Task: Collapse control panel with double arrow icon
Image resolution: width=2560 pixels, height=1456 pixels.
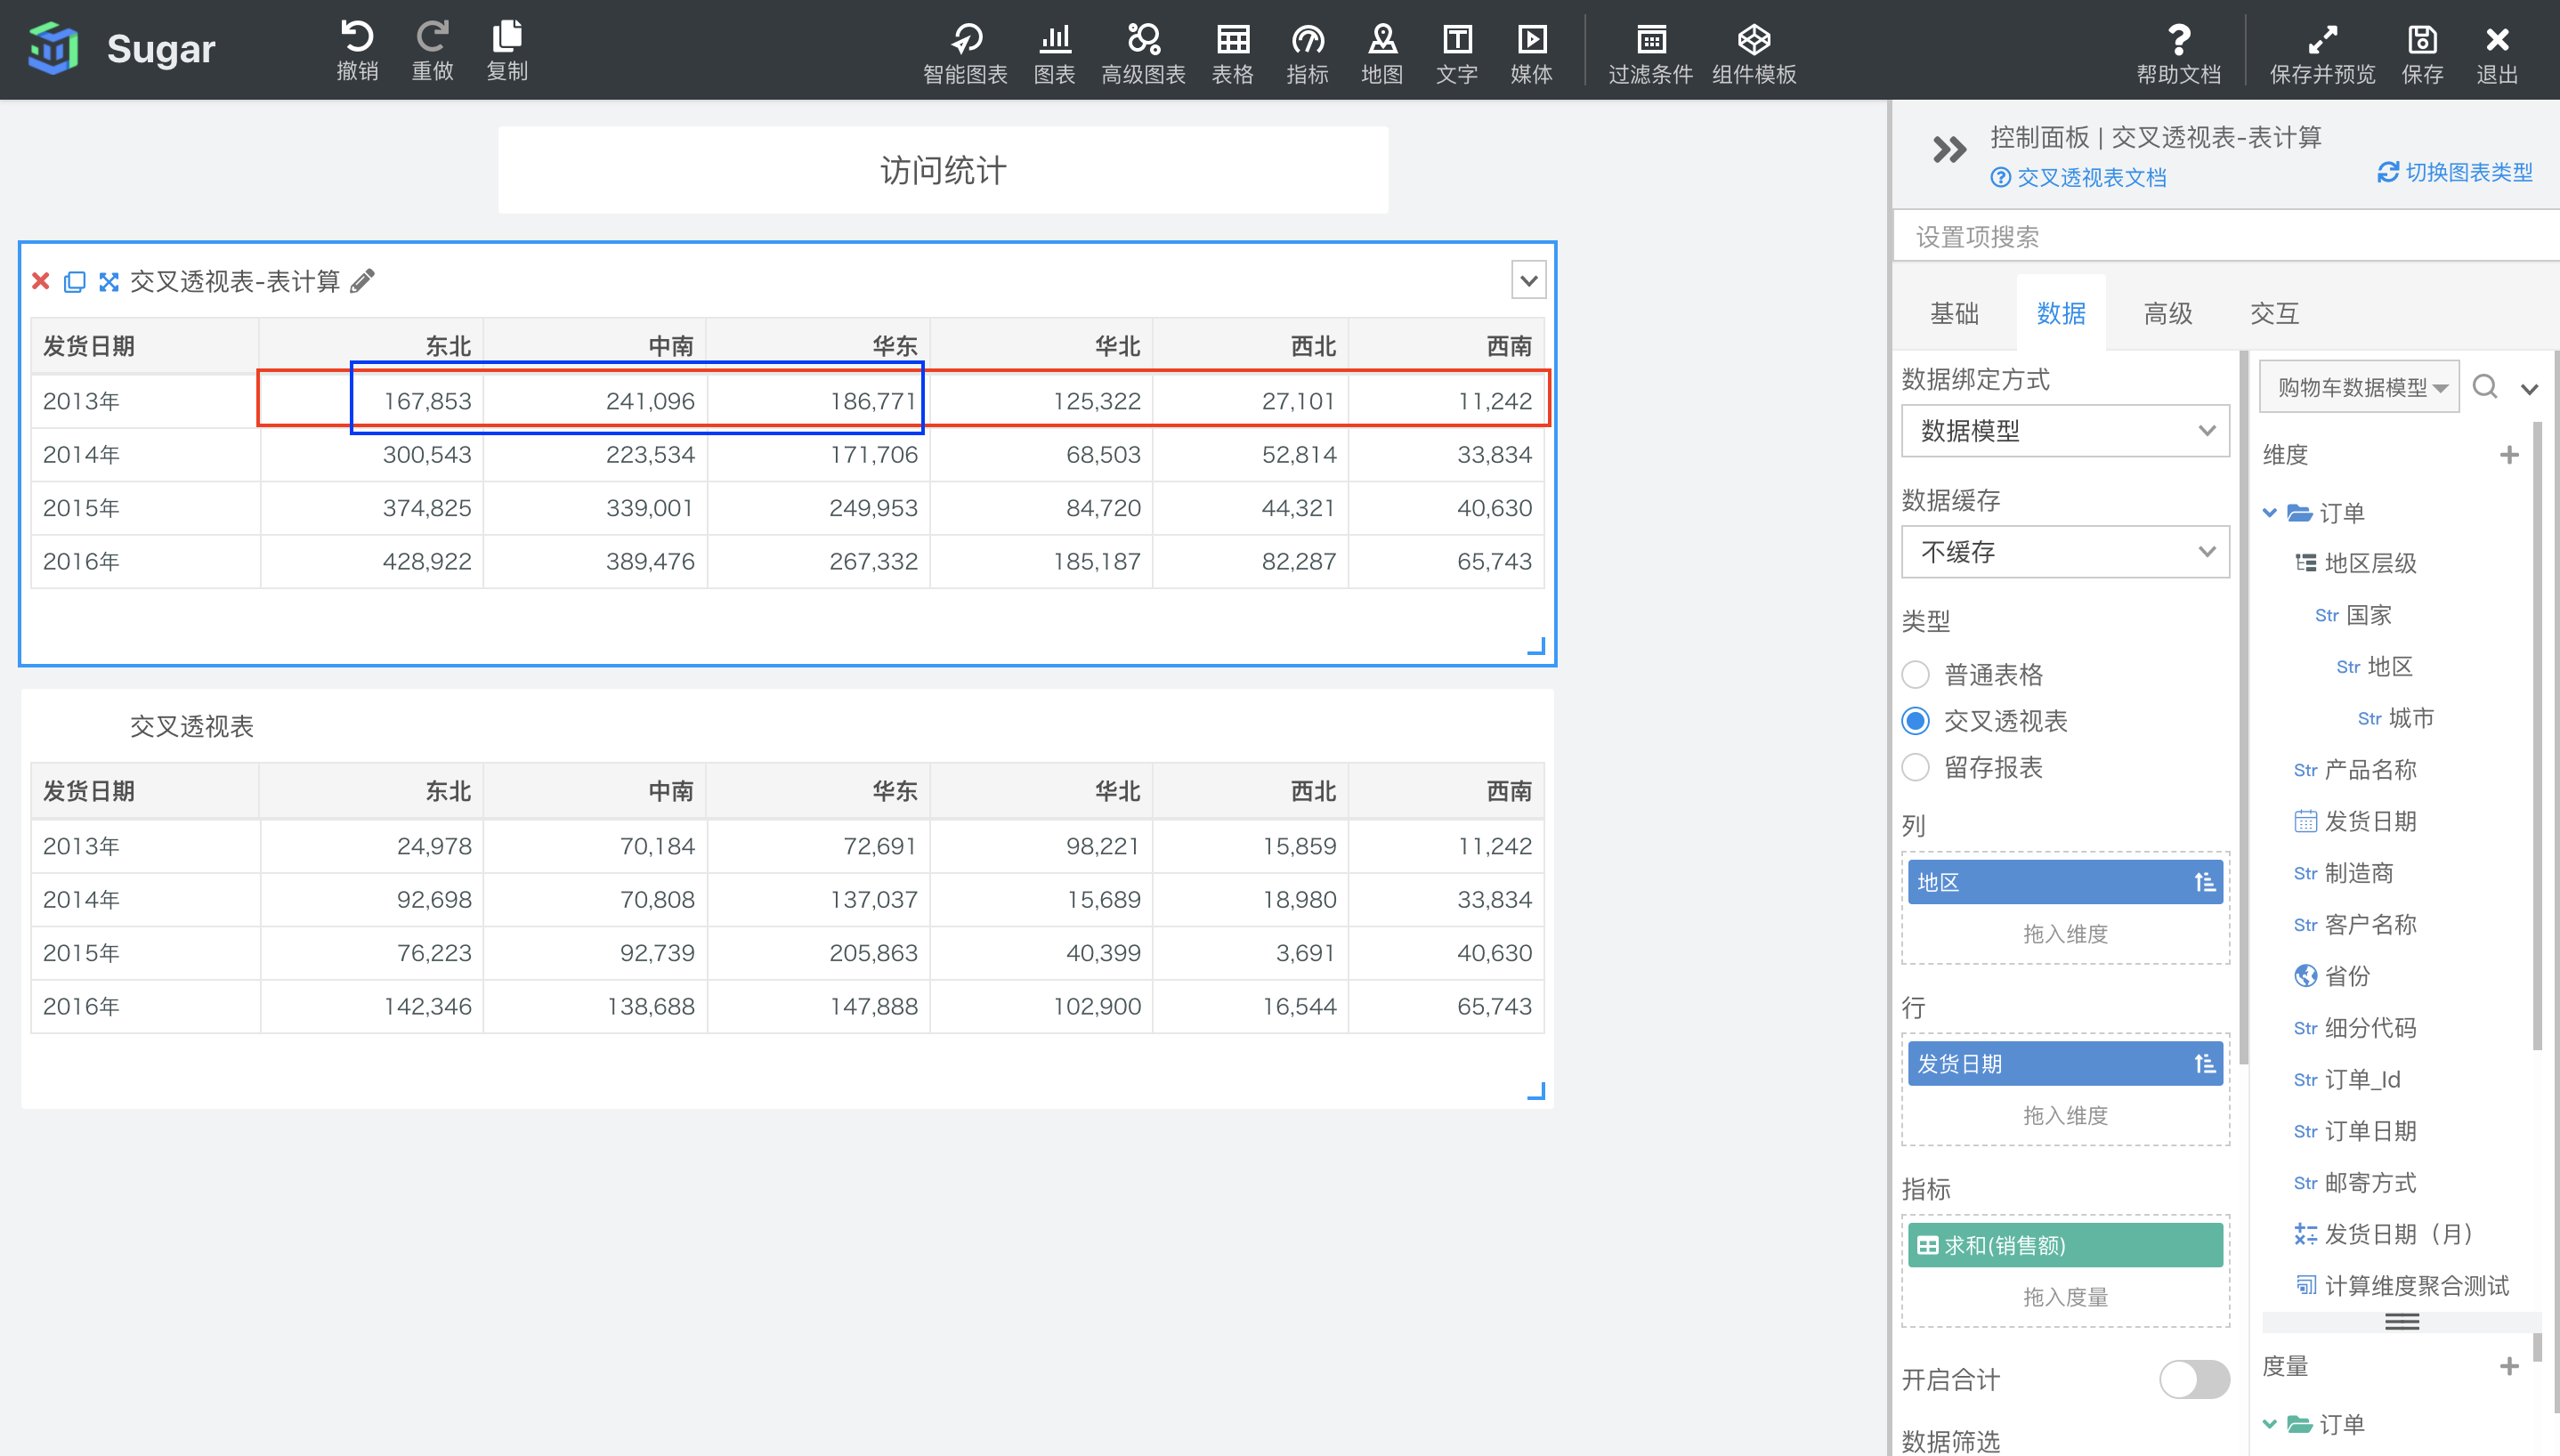Action: click(1949, 150)
